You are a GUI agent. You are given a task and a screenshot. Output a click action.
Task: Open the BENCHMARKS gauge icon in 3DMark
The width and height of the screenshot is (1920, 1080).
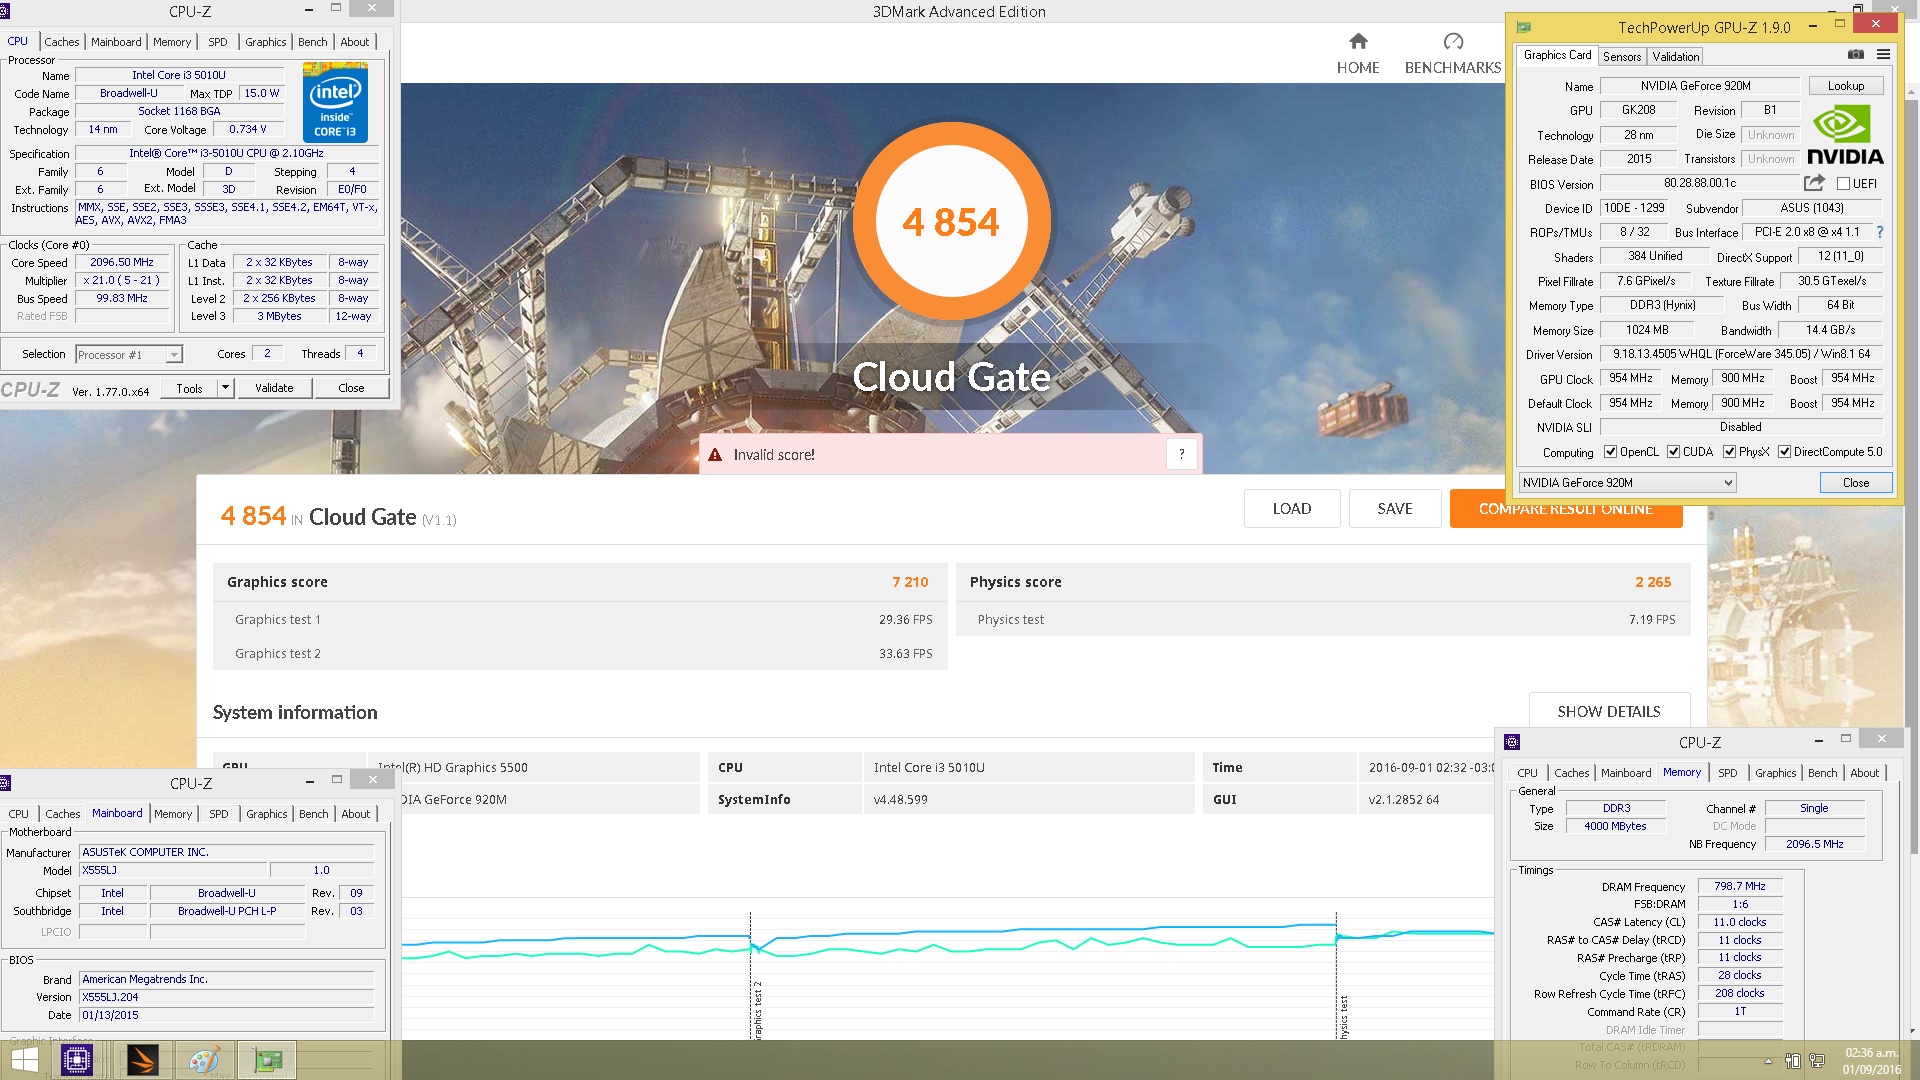(1453, 41)
